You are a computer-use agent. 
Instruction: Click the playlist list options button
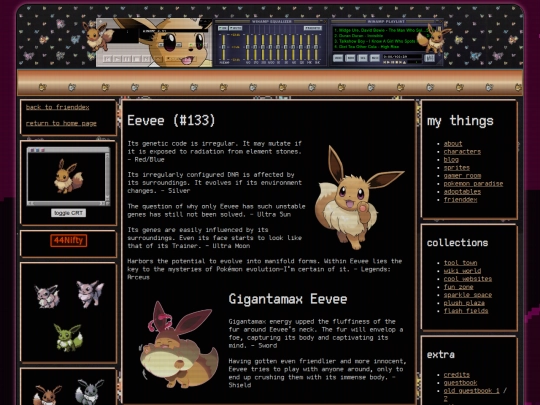point(429,58)
